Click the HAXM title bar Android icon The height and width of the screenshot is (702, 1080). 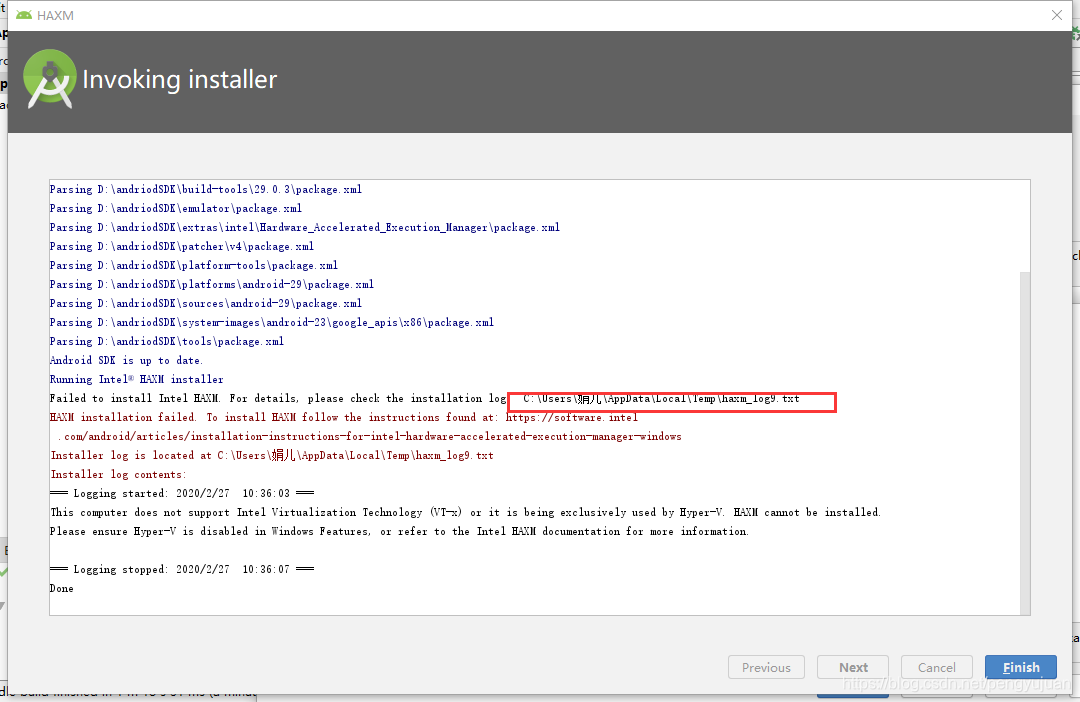click(23, 15)
